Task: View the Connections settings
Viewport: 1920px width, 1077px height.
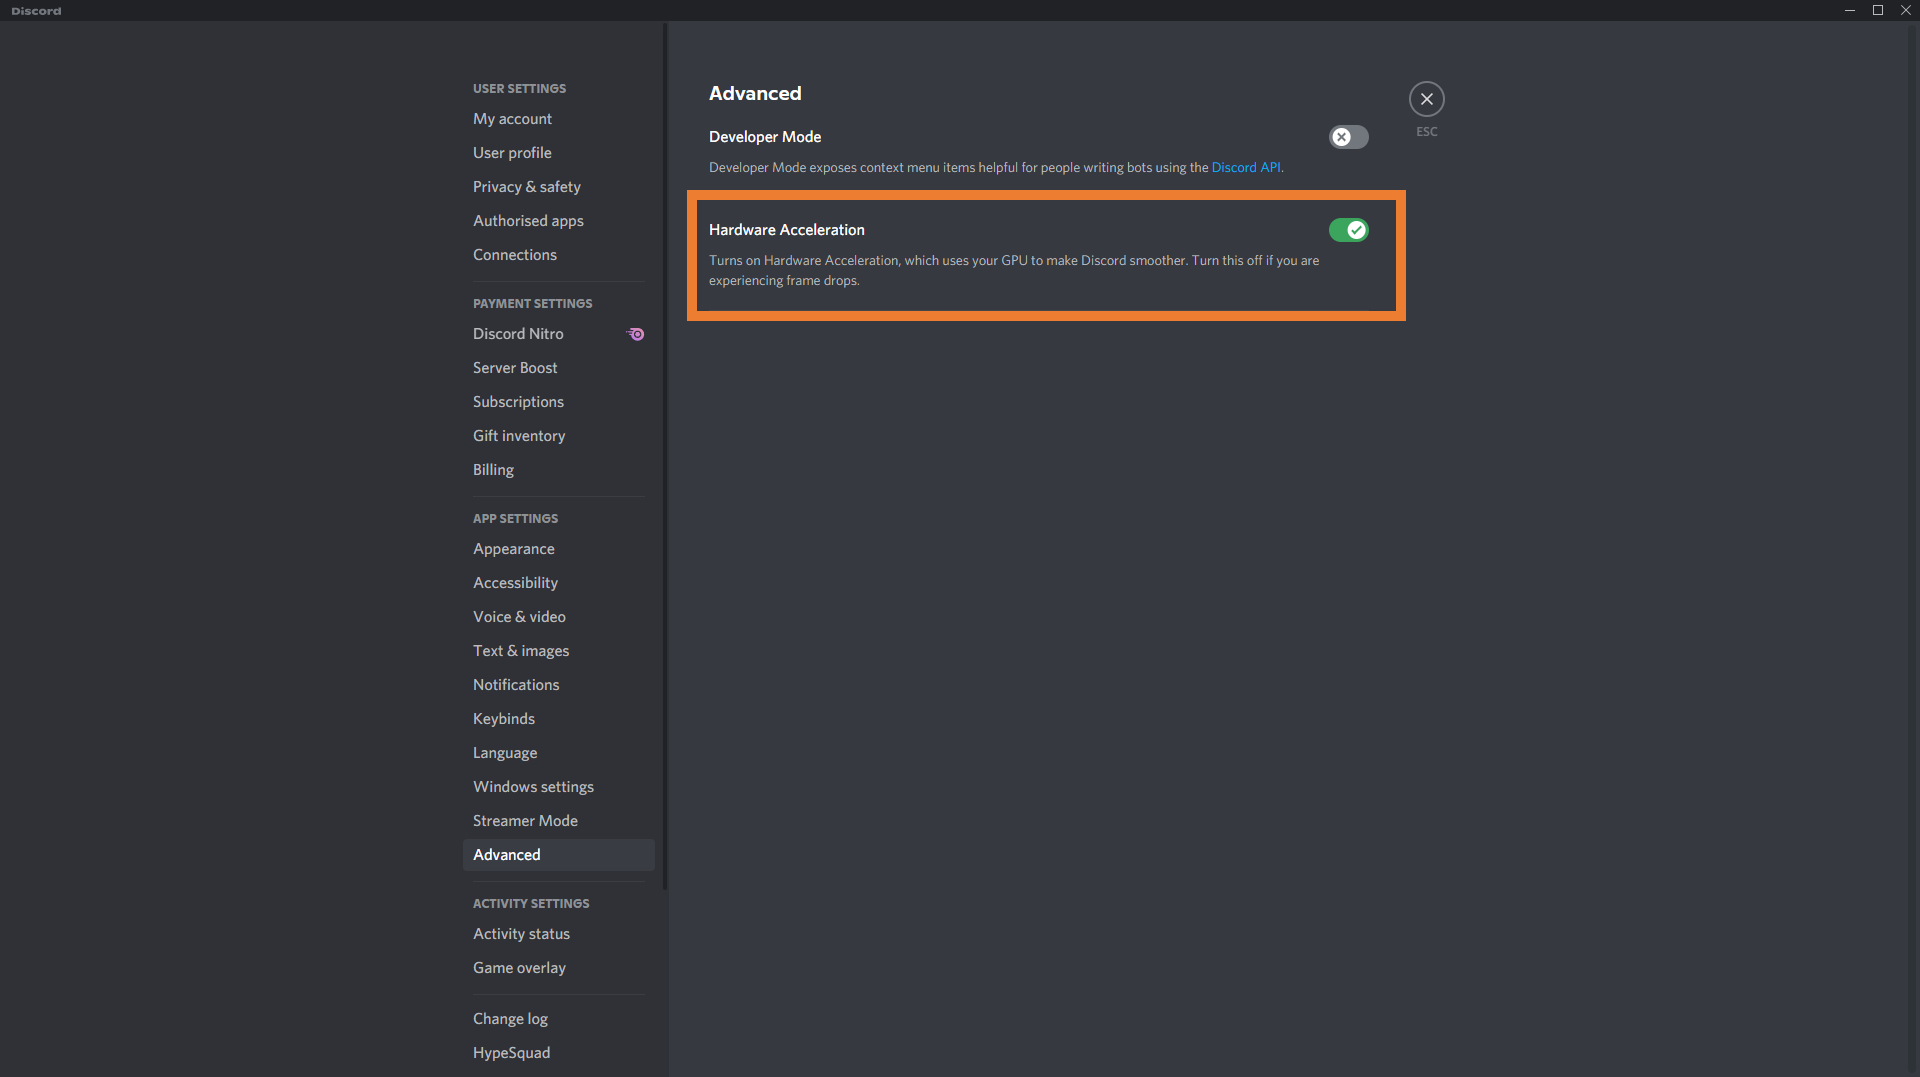Action: pos(514,255)
